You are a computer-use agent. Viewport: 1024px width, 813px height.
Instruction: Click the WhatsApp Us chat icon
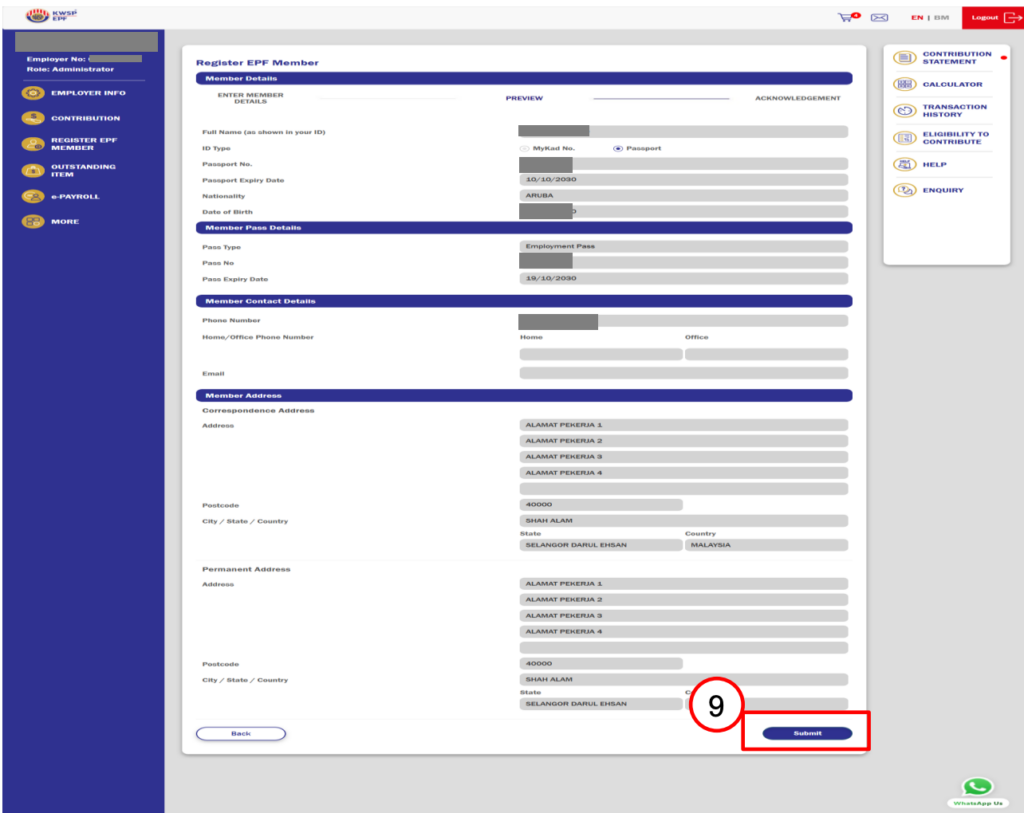pos(977,788)
